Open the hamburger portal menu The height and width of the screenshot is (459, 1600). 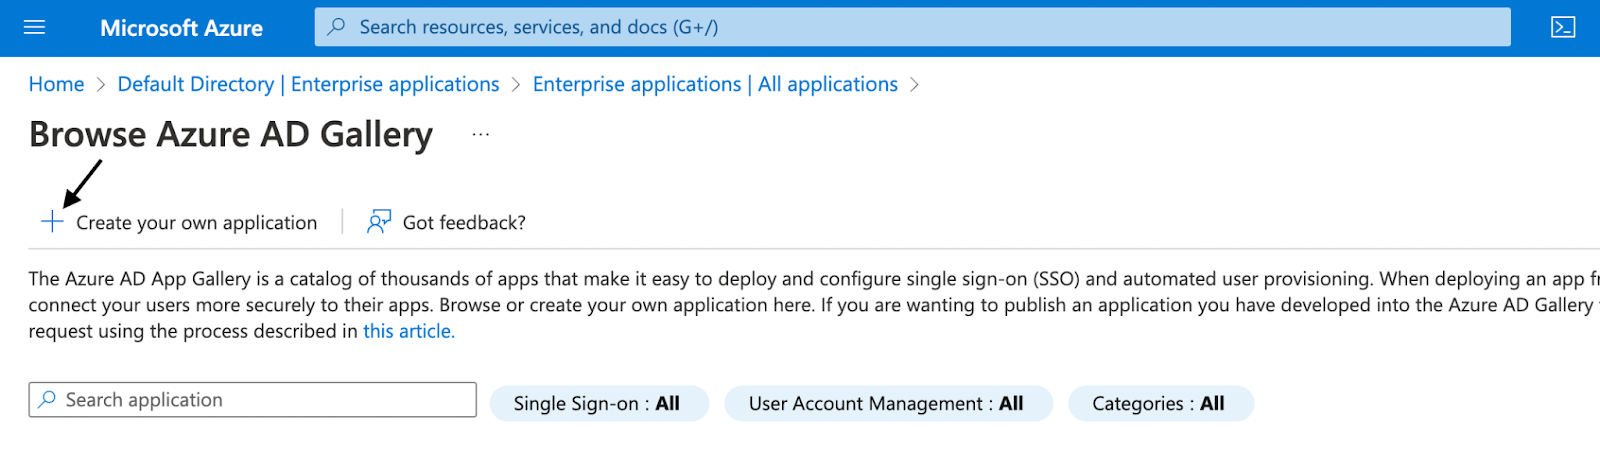pos(34,27)
